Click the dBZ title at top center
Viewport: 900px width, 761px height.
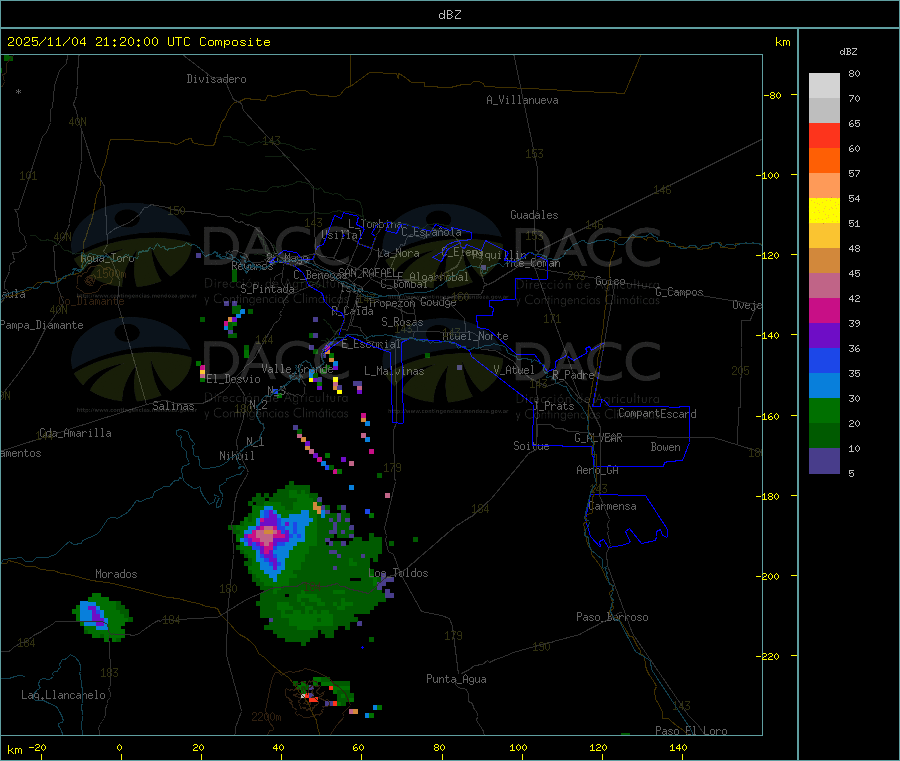(449, 15)
